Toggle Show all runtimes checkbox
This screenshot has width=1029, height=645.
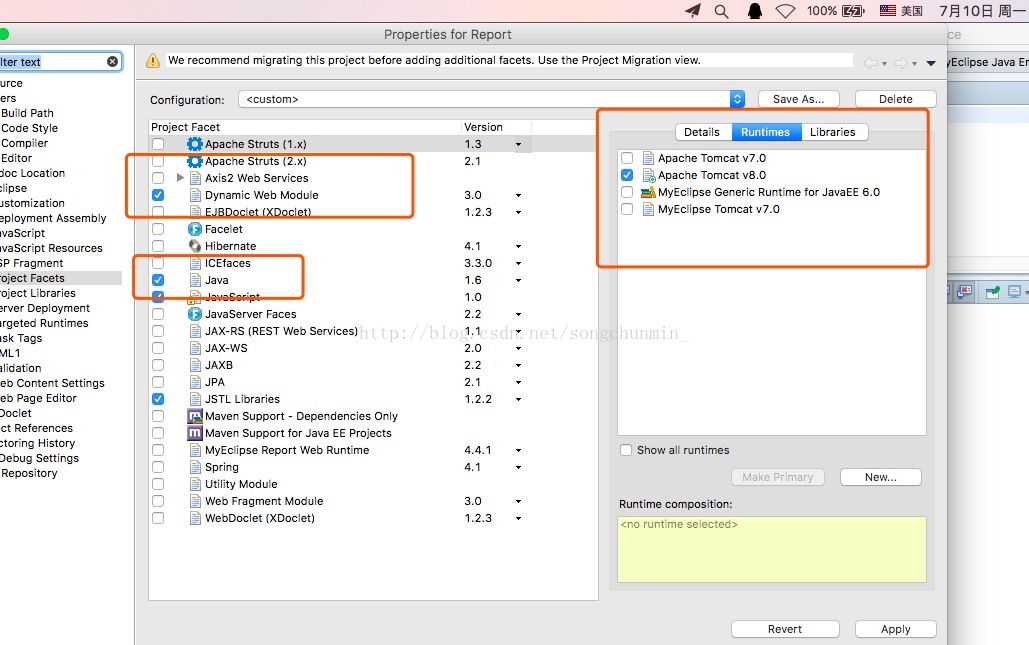(626, 450)
